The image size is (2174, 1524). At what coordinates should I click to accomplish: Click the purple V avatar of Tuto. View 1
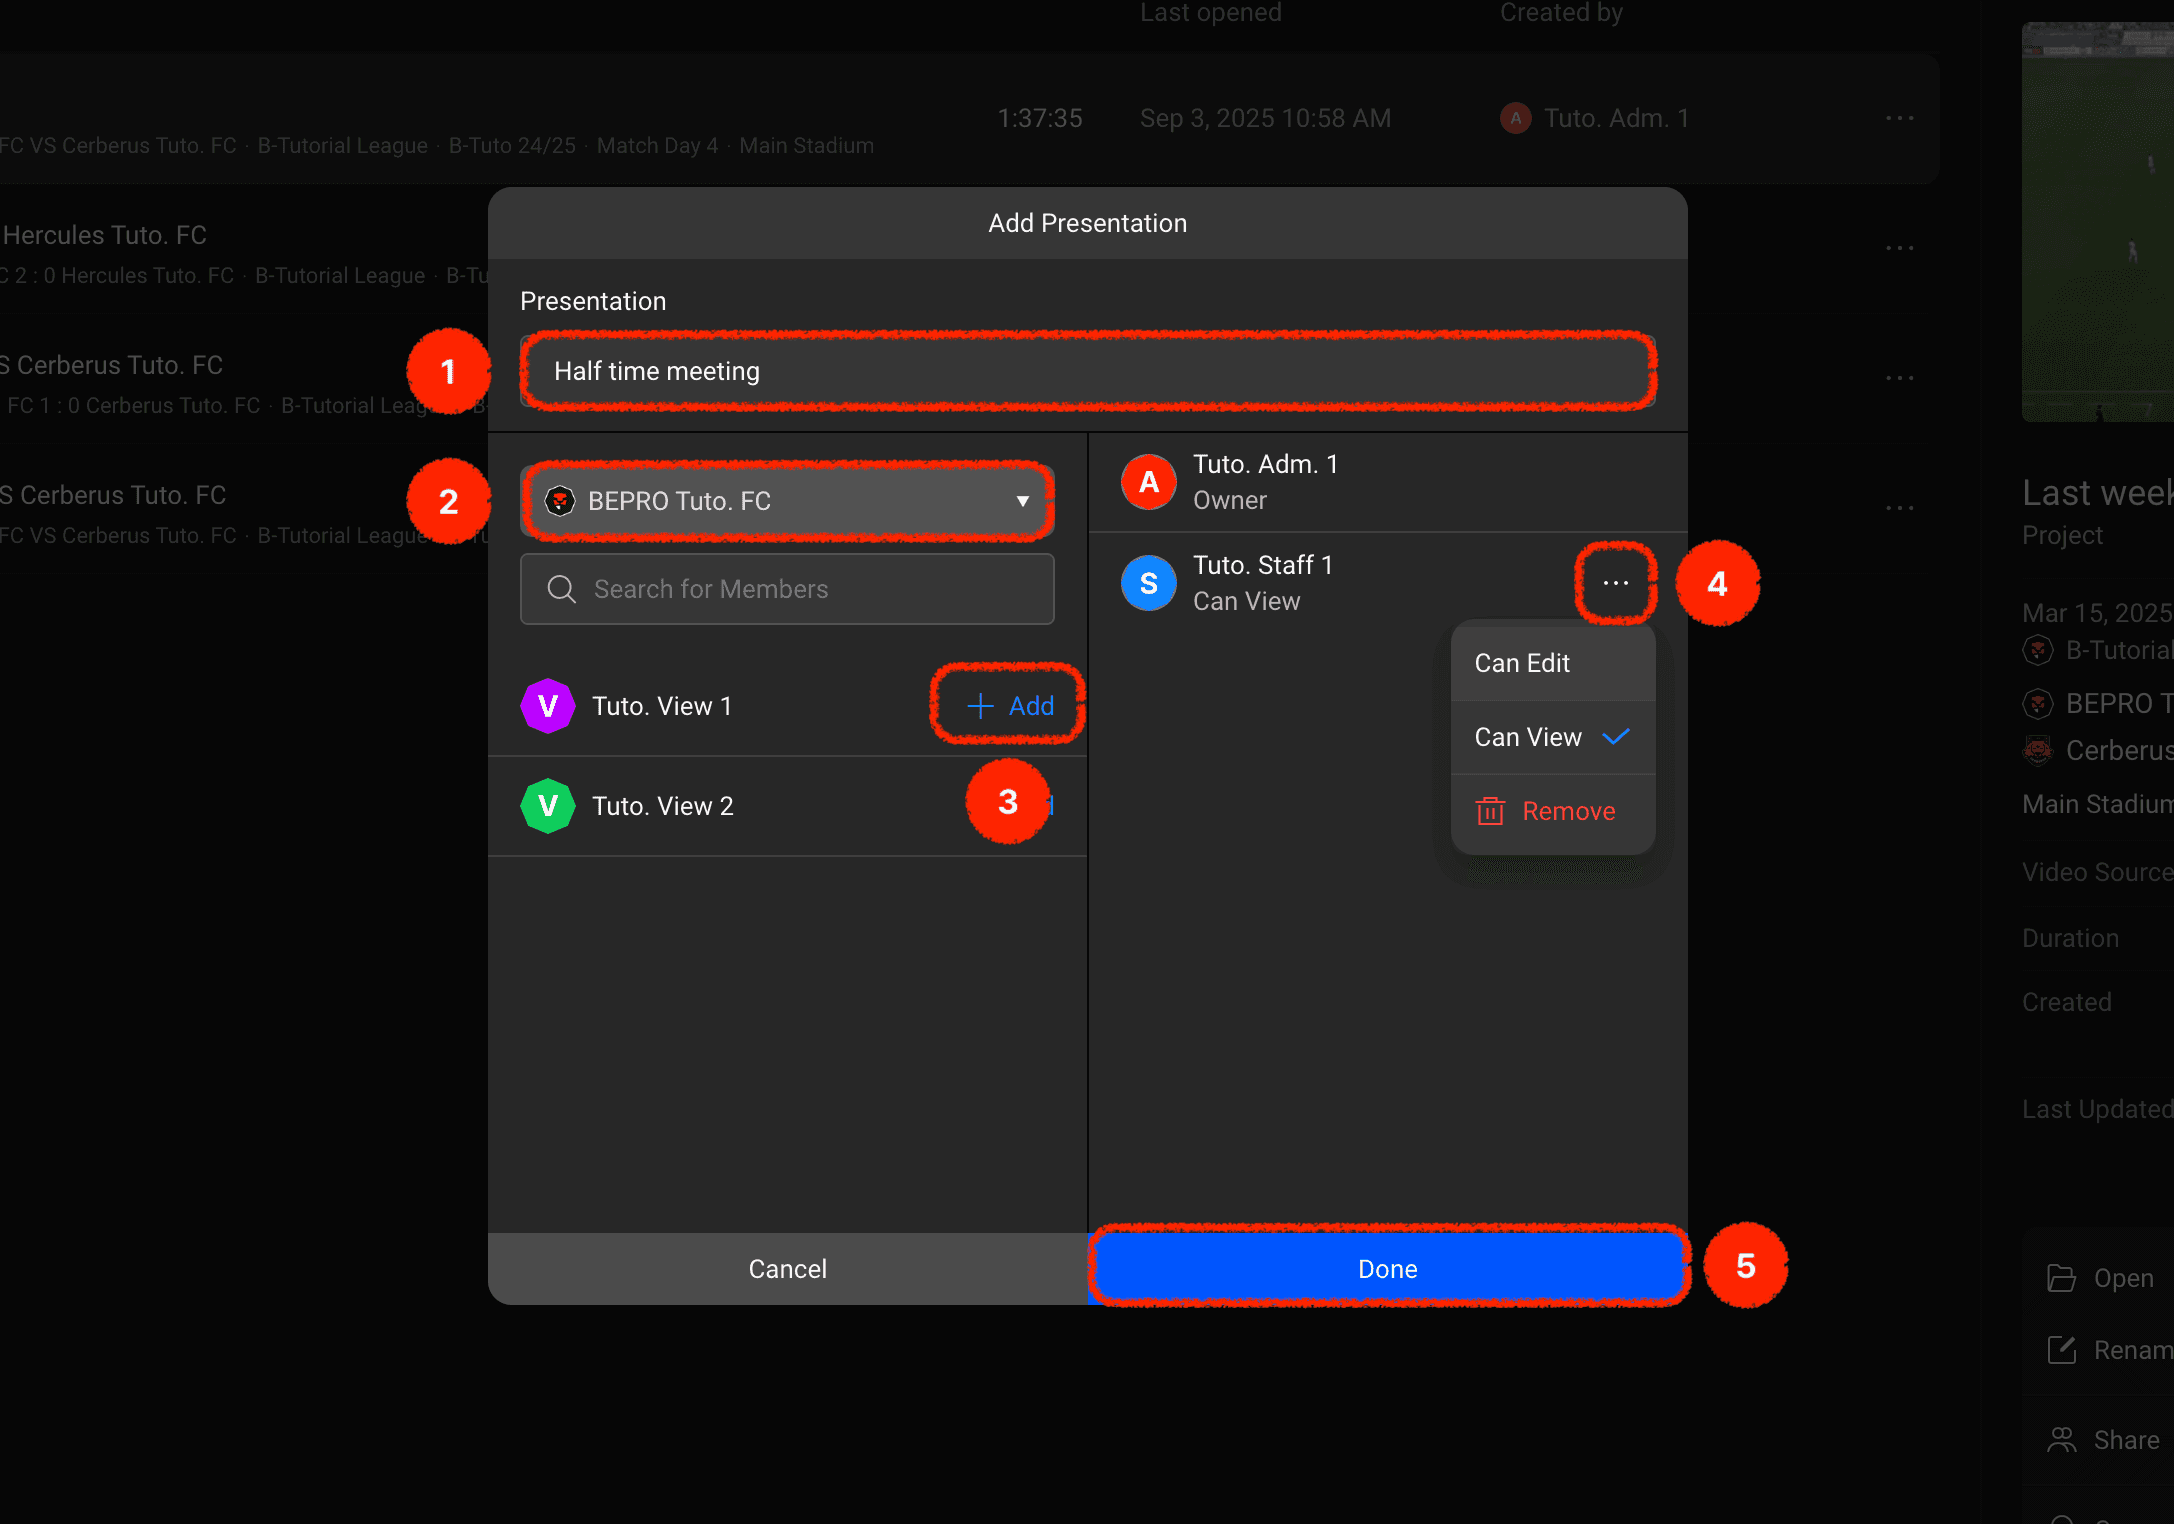(547, 706)
